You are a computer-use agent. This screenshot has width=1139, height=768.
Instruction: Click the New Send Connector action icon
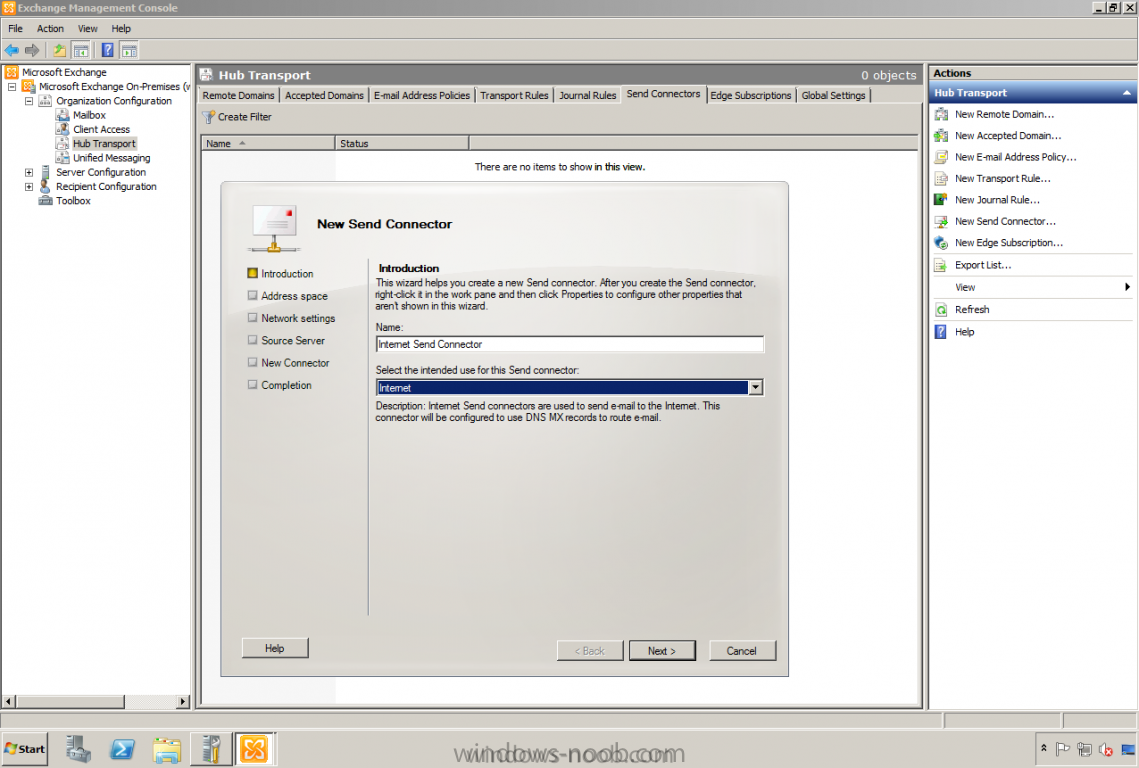coord(941,221)
